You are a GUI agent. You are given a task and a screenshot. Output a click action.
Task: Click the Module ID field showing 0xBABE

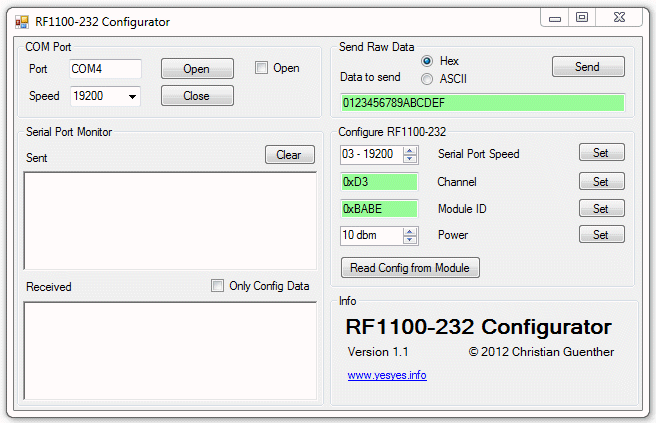click(x=379, y=209)
